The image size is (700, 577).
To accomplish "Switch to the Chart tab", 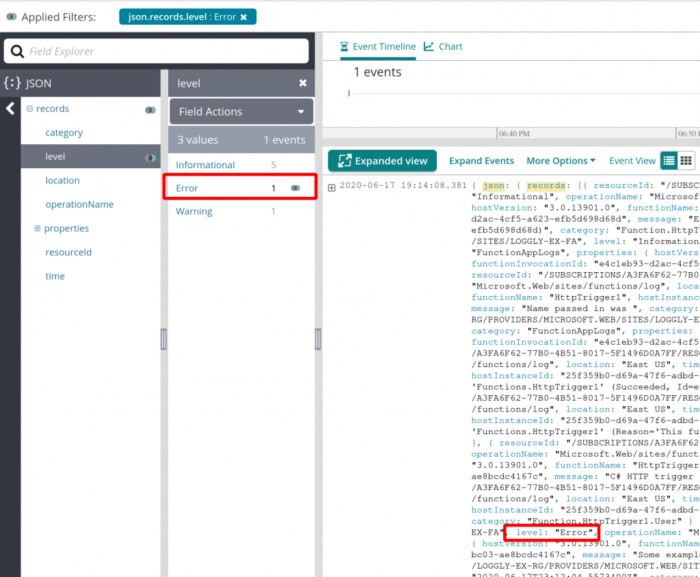I will pyautogui.click(x=443, y=46).
